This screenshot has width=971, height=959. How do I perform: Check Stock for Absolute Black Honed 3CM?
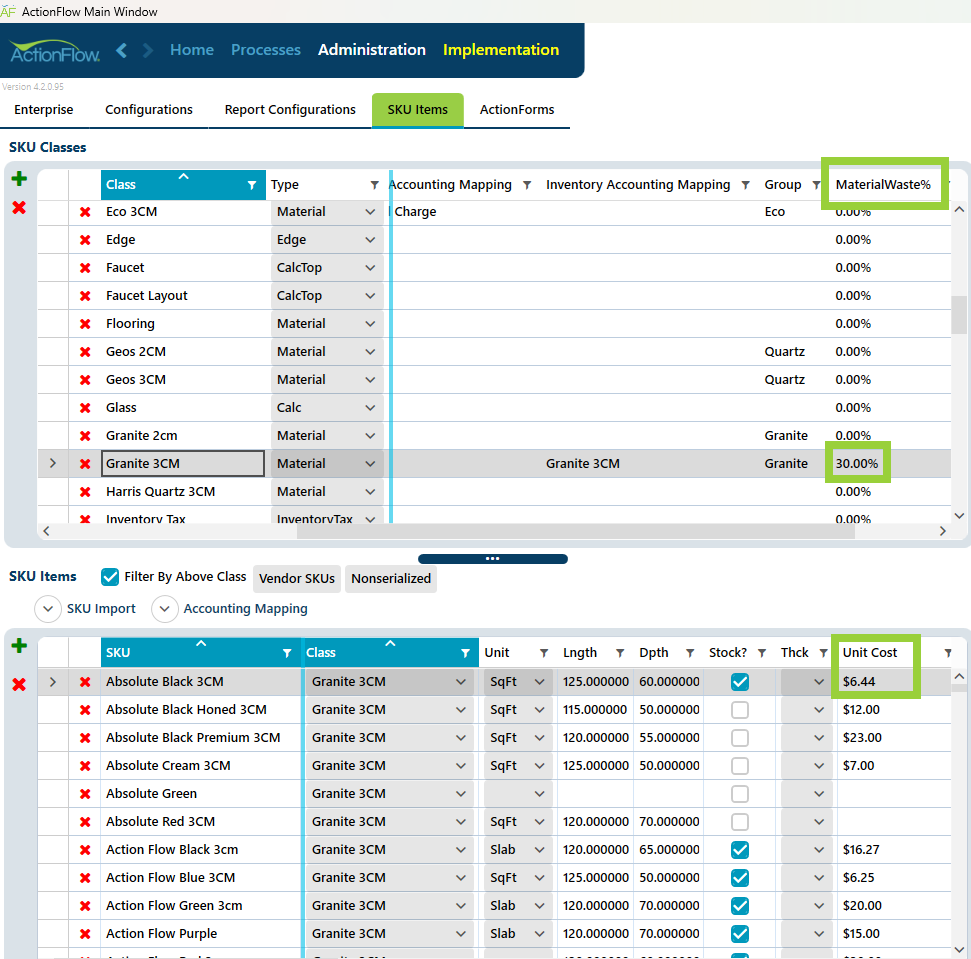[x=739, y=709]
